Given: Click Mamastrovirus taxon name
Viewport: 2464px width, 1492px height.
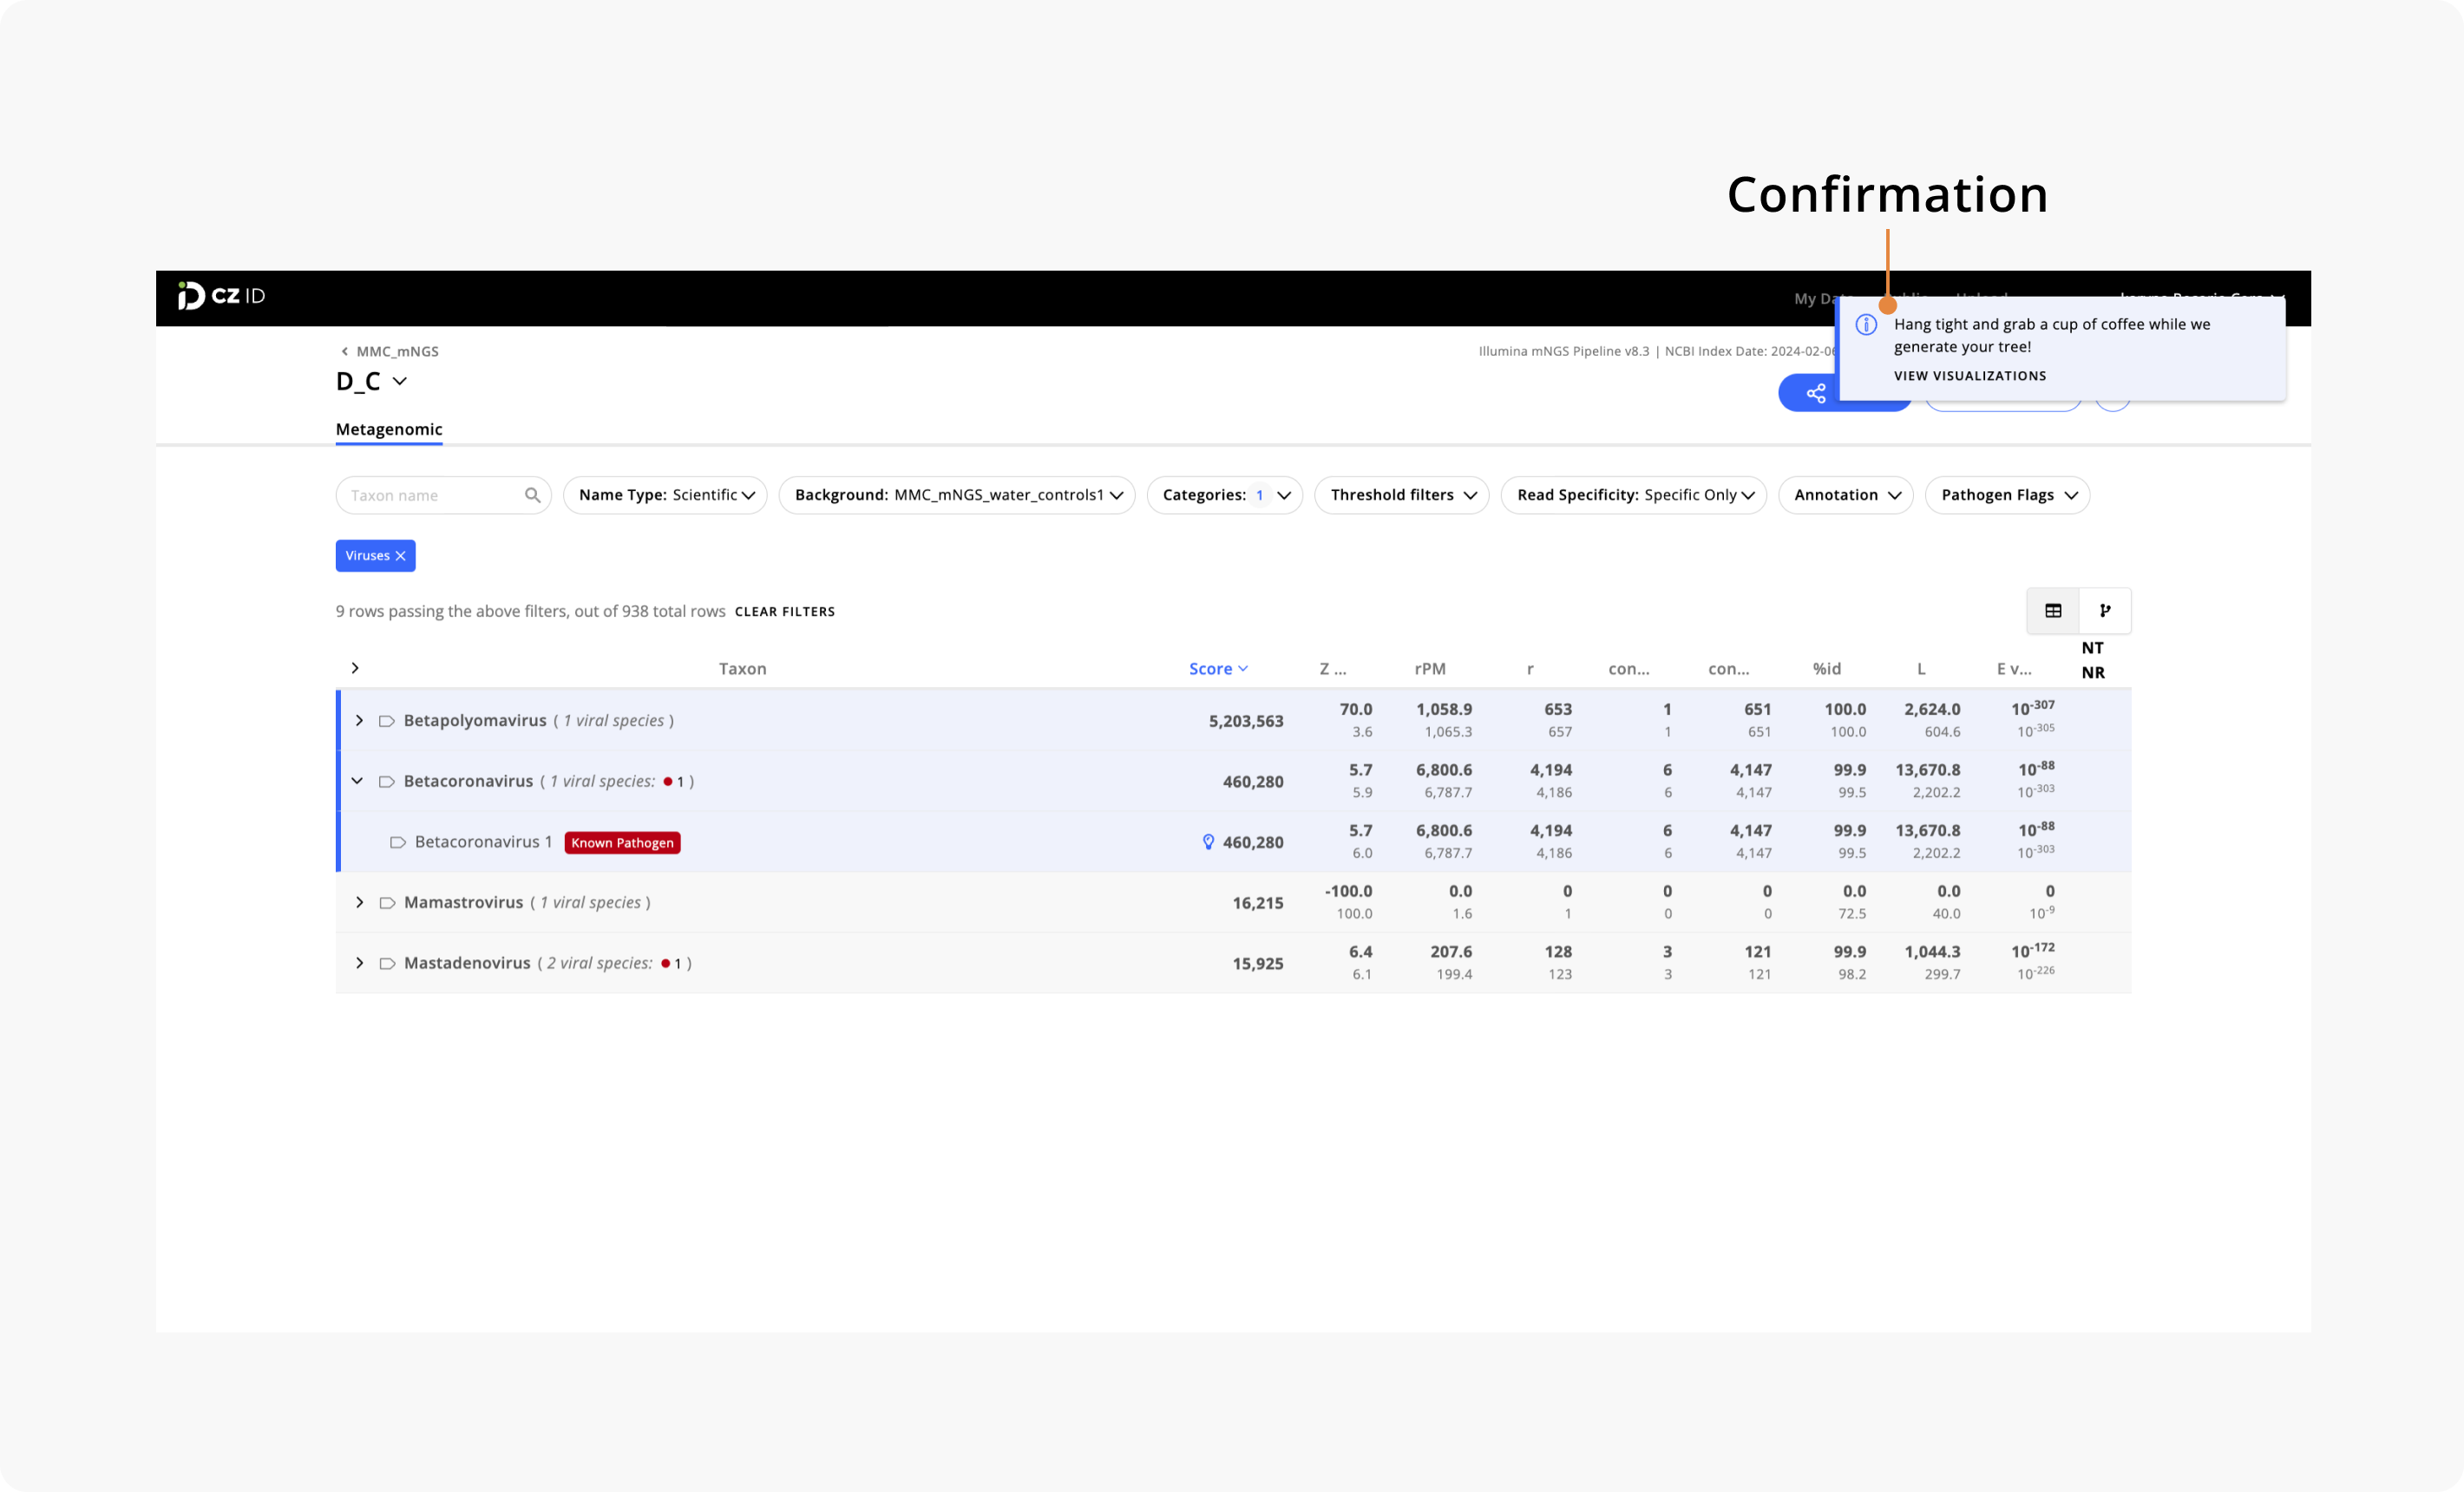Looking at the screenshot, I should tap(463, 902).
